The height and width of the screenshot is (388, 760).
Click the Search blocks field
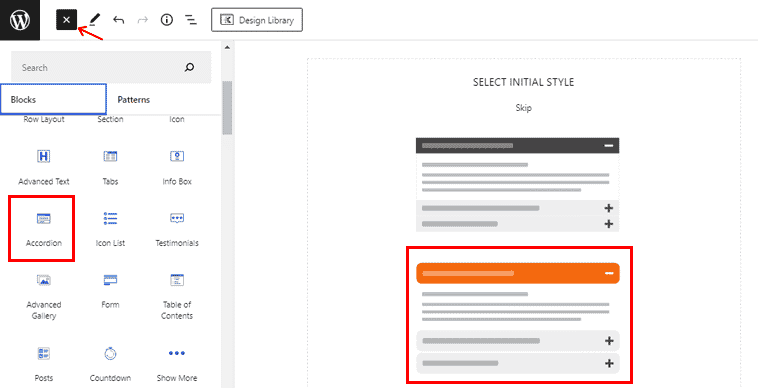click(111, 67)
